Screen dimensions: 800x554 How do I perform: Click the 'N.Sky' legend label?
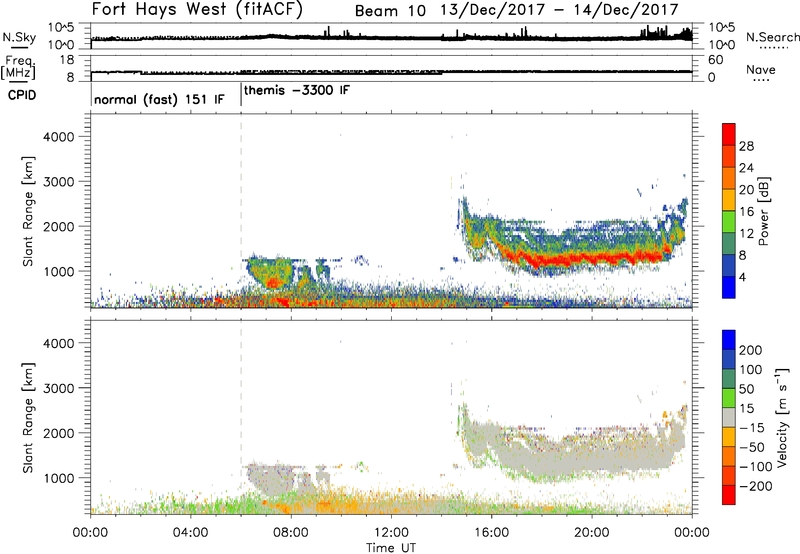pos(19,37)
